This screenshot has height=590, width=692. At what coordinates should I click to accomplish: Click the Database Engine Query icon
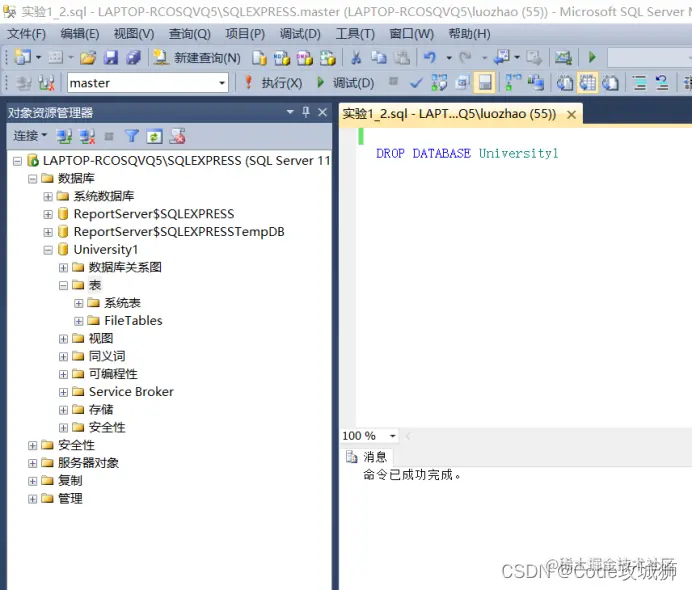(260, 58)
